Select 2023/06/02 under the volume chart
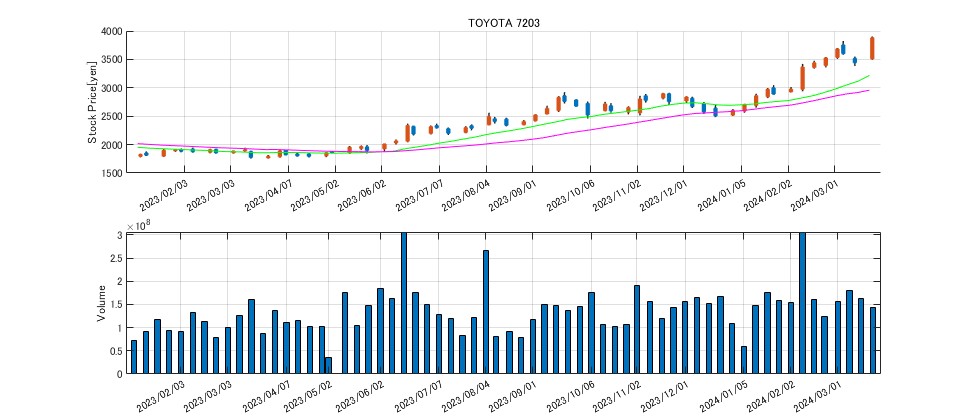This screenshot has width=973, height=420. 360,396
